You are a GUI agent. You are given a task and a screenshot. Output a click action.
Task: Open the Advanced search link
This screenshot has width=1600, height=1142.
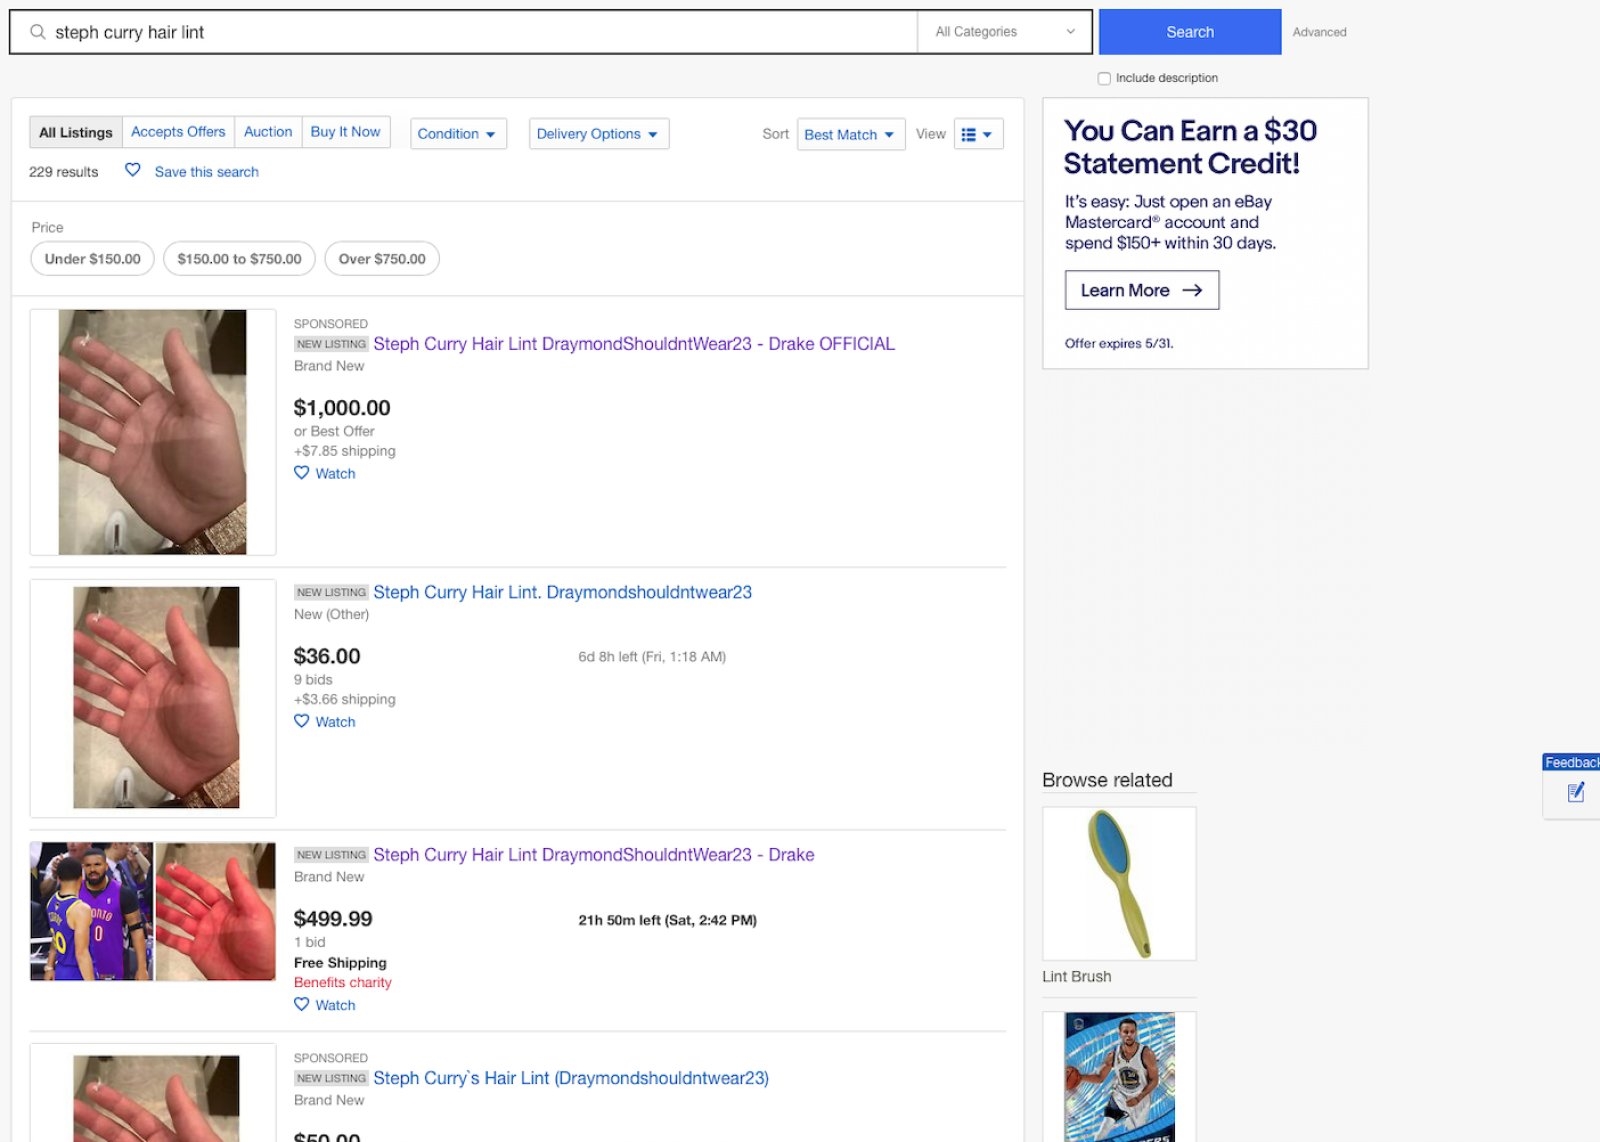coord(1319,32)
